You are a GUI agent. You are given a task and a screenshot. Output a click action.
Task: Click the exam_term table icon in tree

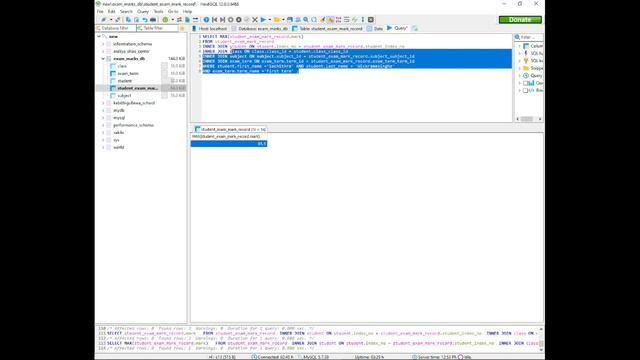click(x=113, y=73)
